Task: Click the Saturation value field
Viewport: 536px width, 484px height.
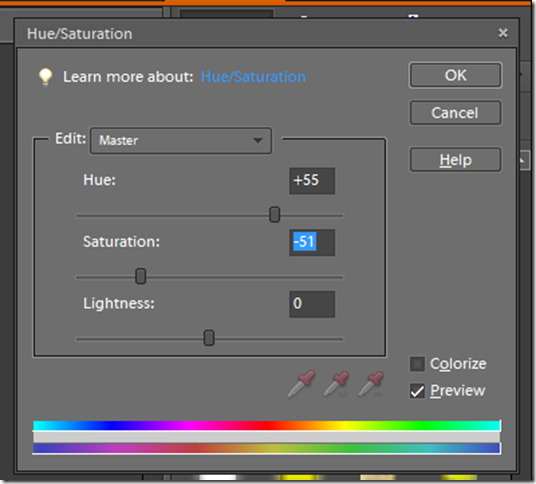Action: [312, 242]
